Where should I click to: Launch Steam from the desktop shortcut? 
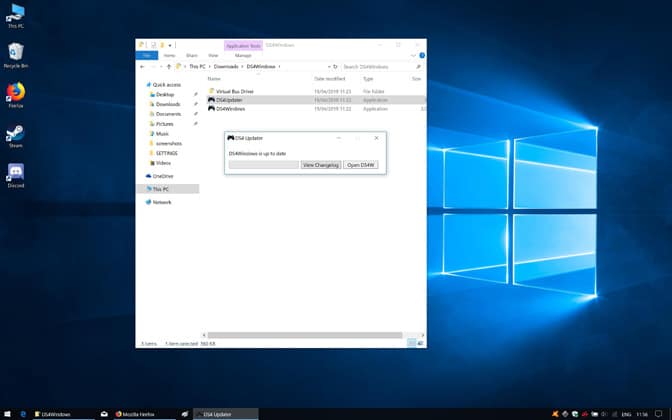click(16, 136)
